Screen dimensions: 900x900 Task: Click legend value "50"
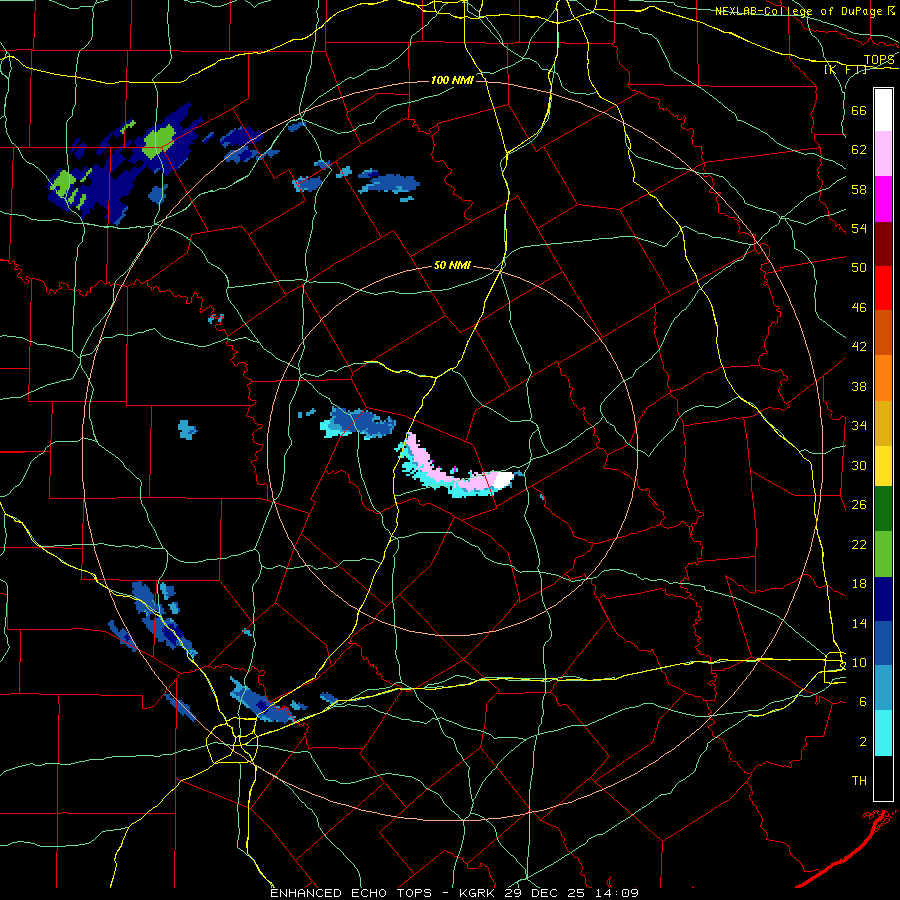[x=859, y=267]
